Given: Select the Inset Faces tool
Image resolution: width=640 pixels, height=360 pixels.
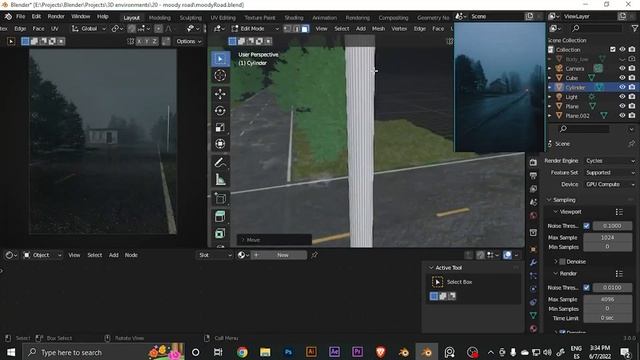Looking at the screenshot, I should click(220, 233).
